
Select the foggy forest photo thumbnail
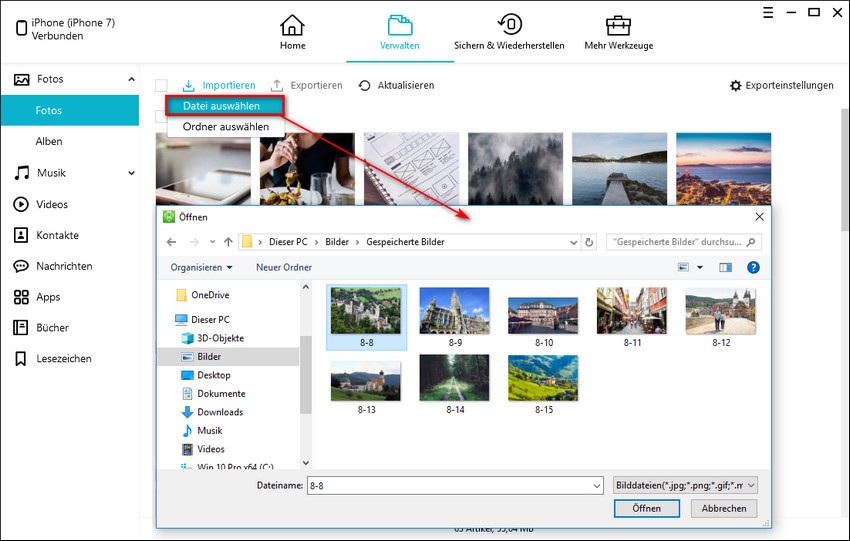click(x=516, y=169)
